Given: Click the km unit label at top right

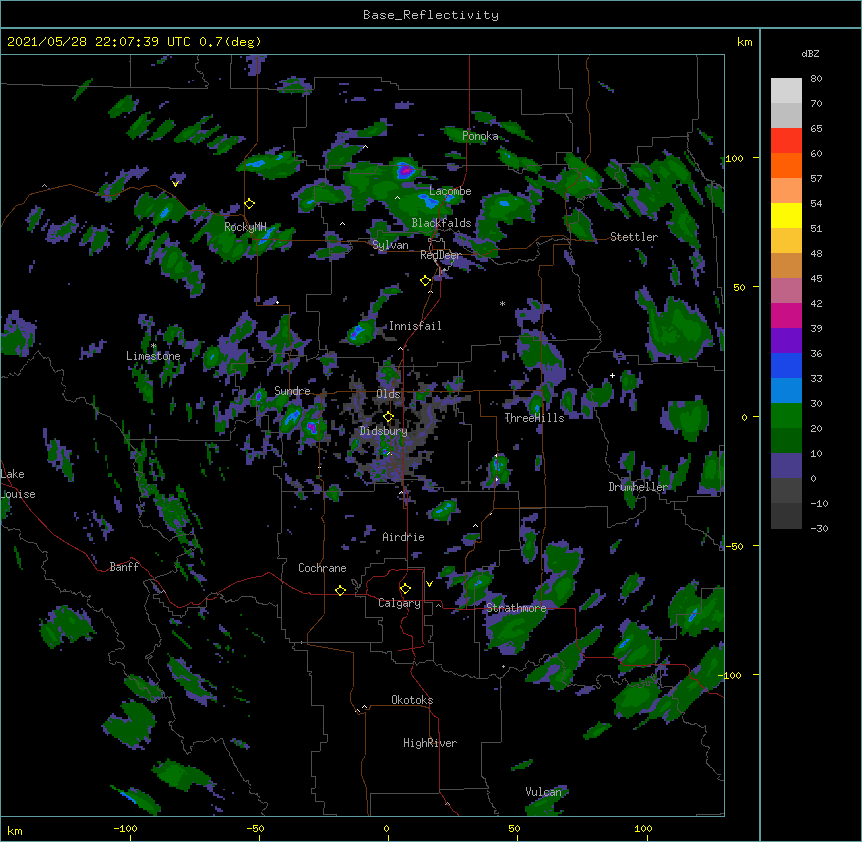Looking at the screenshot, I should pos(744,42).
